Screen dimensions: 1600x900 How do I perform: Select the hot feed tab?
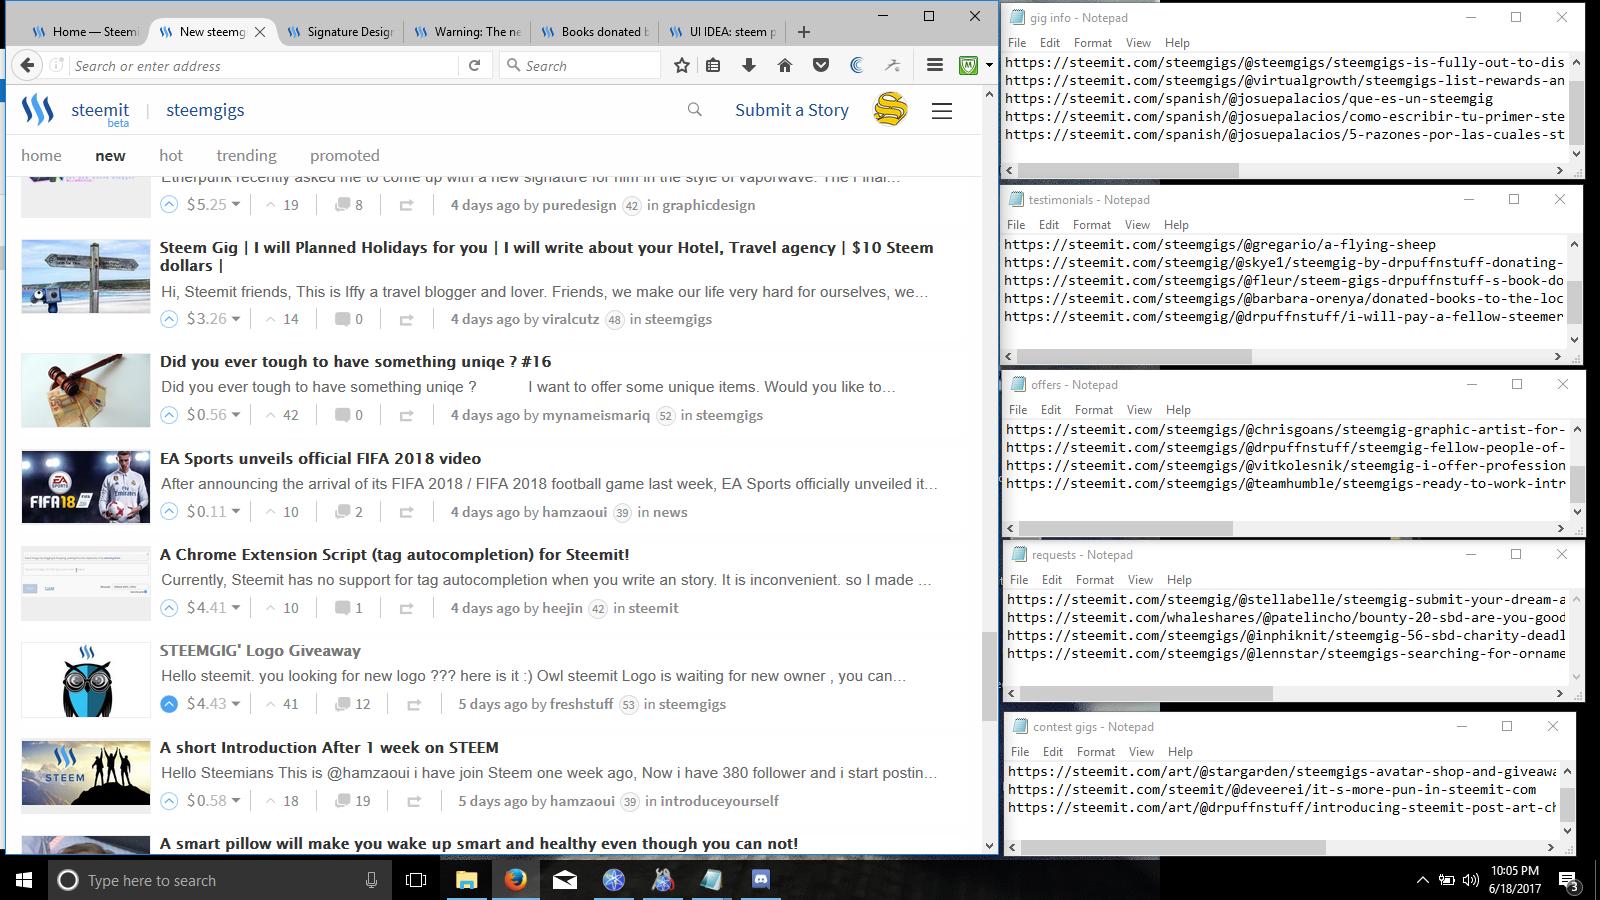(x=171, y=156)
